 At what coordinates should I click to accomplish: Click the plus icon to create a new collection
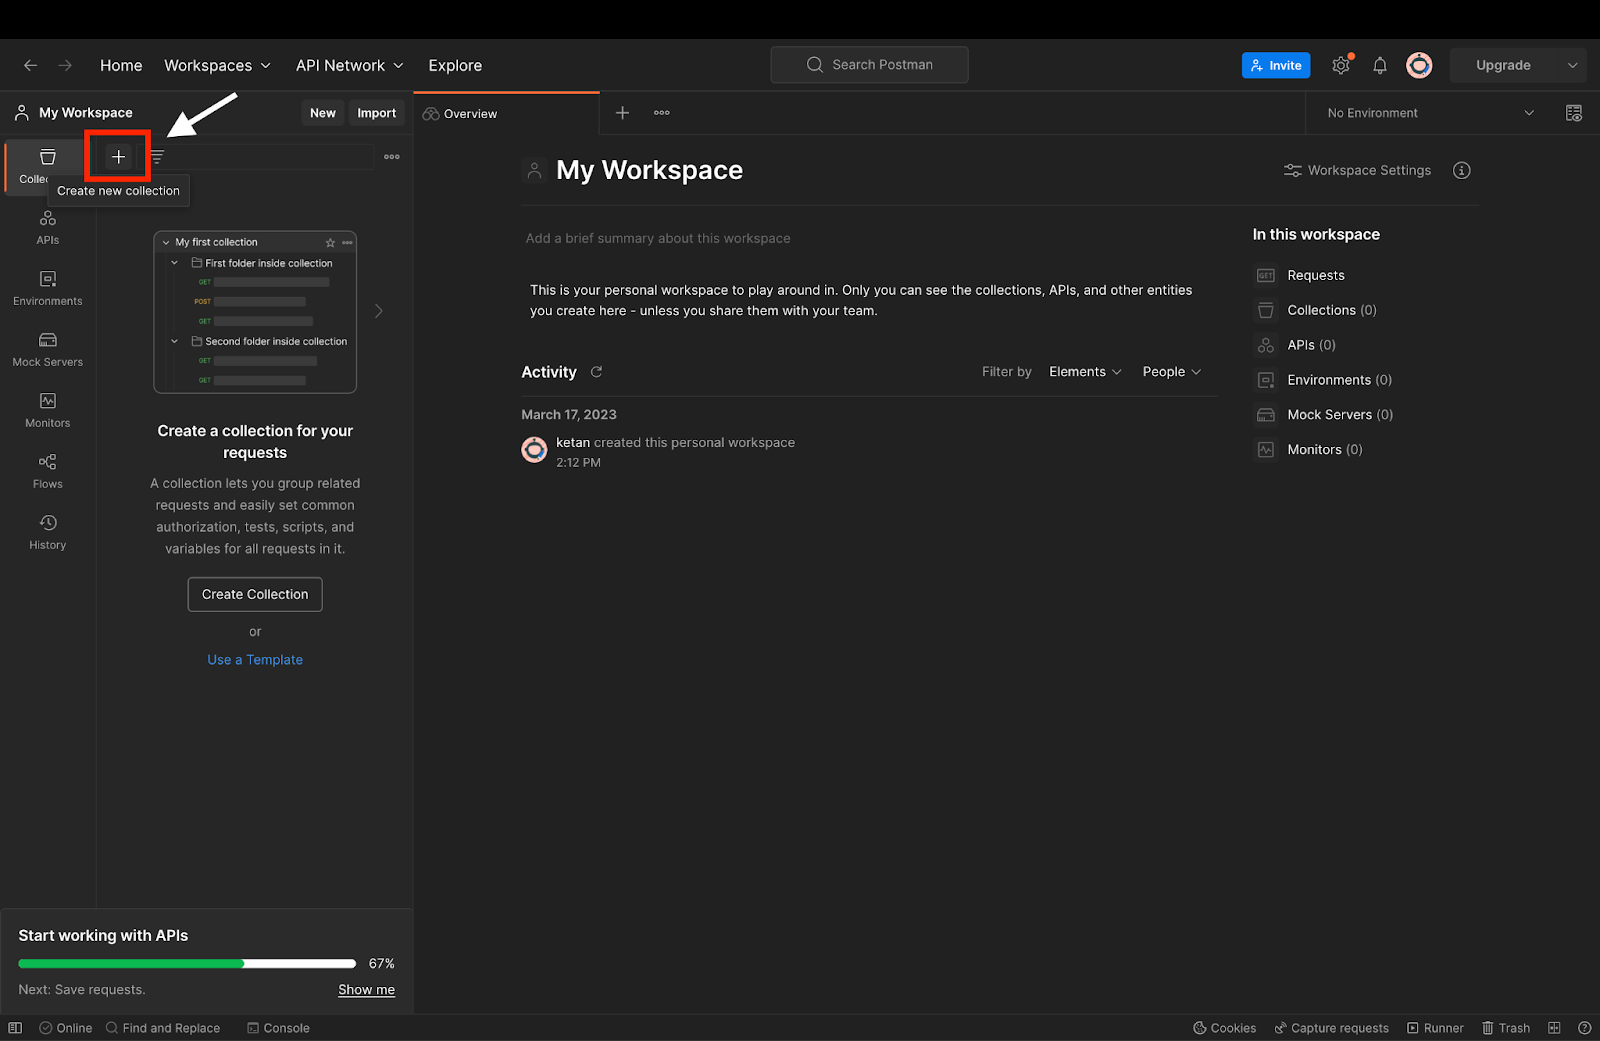point(118,157)
